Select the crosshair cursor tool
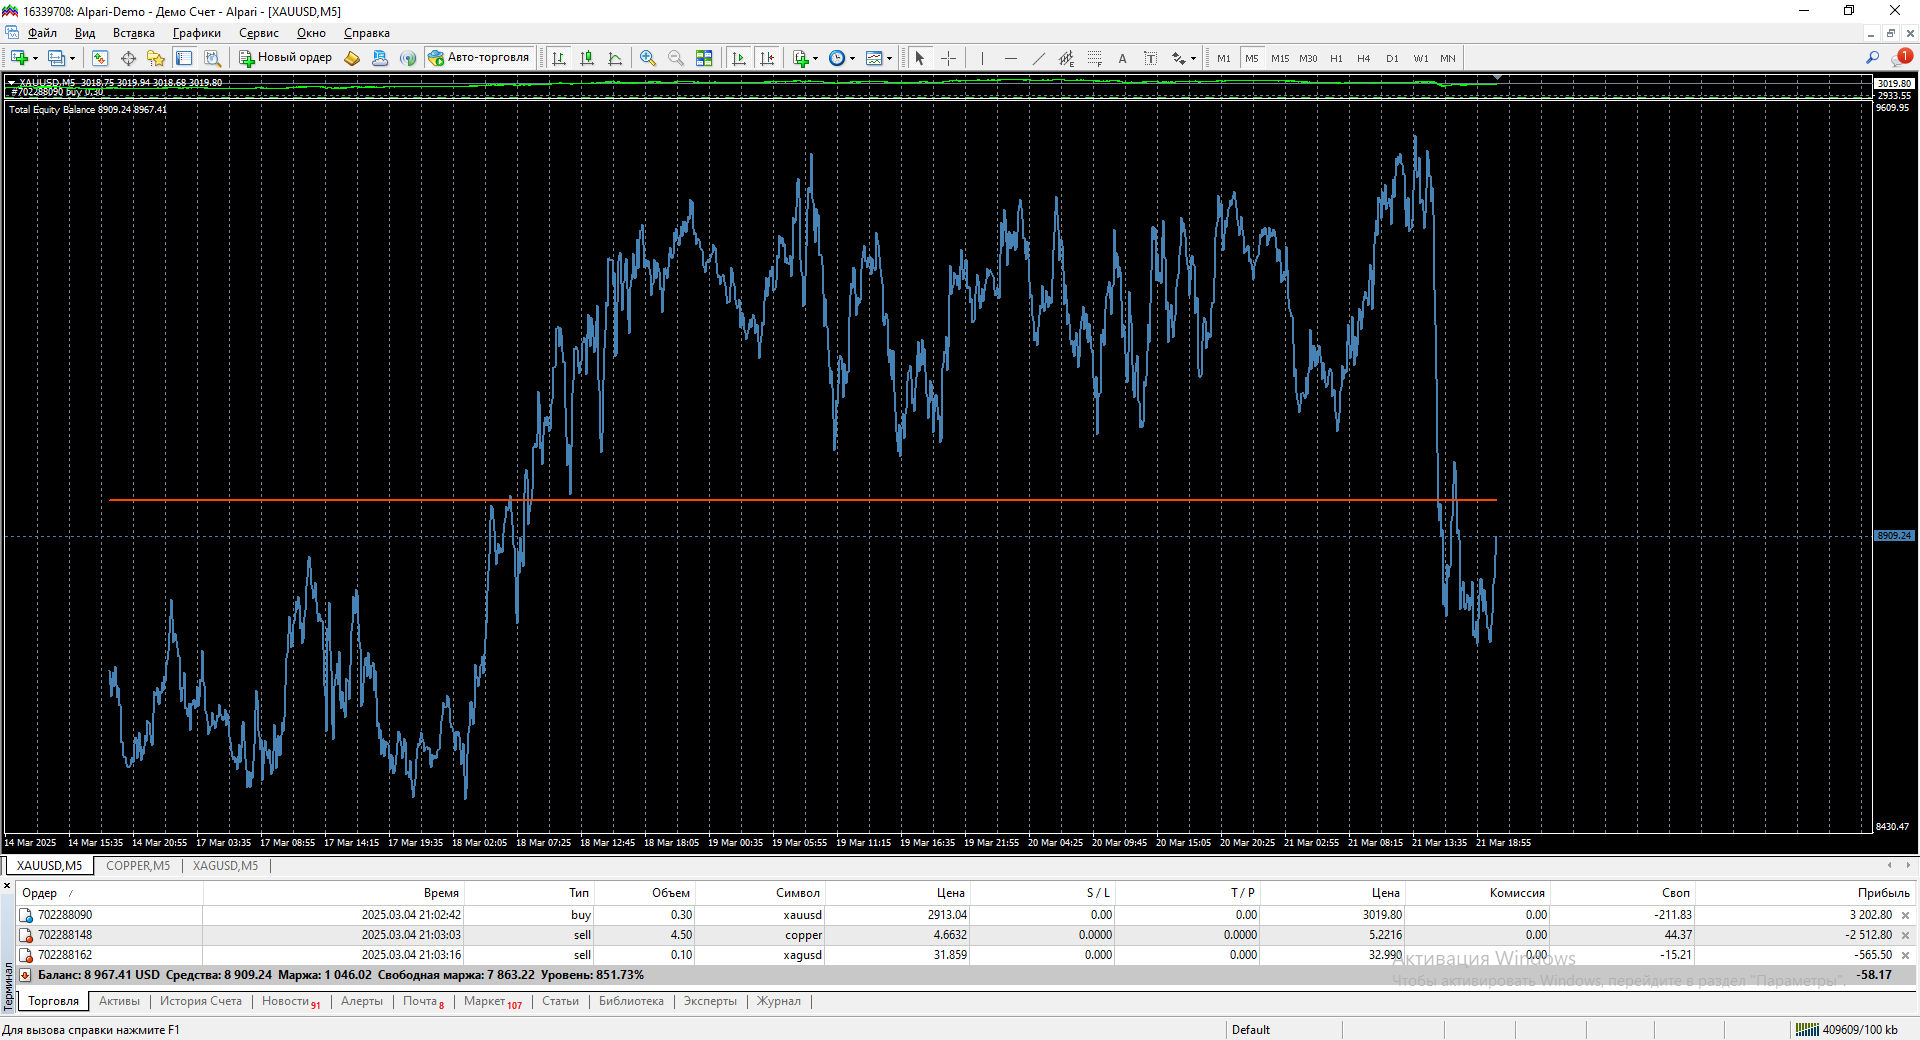Image resolution: width=1920 pixels, height=1040 pixels. pyautogui.click(x=948, y=58)
